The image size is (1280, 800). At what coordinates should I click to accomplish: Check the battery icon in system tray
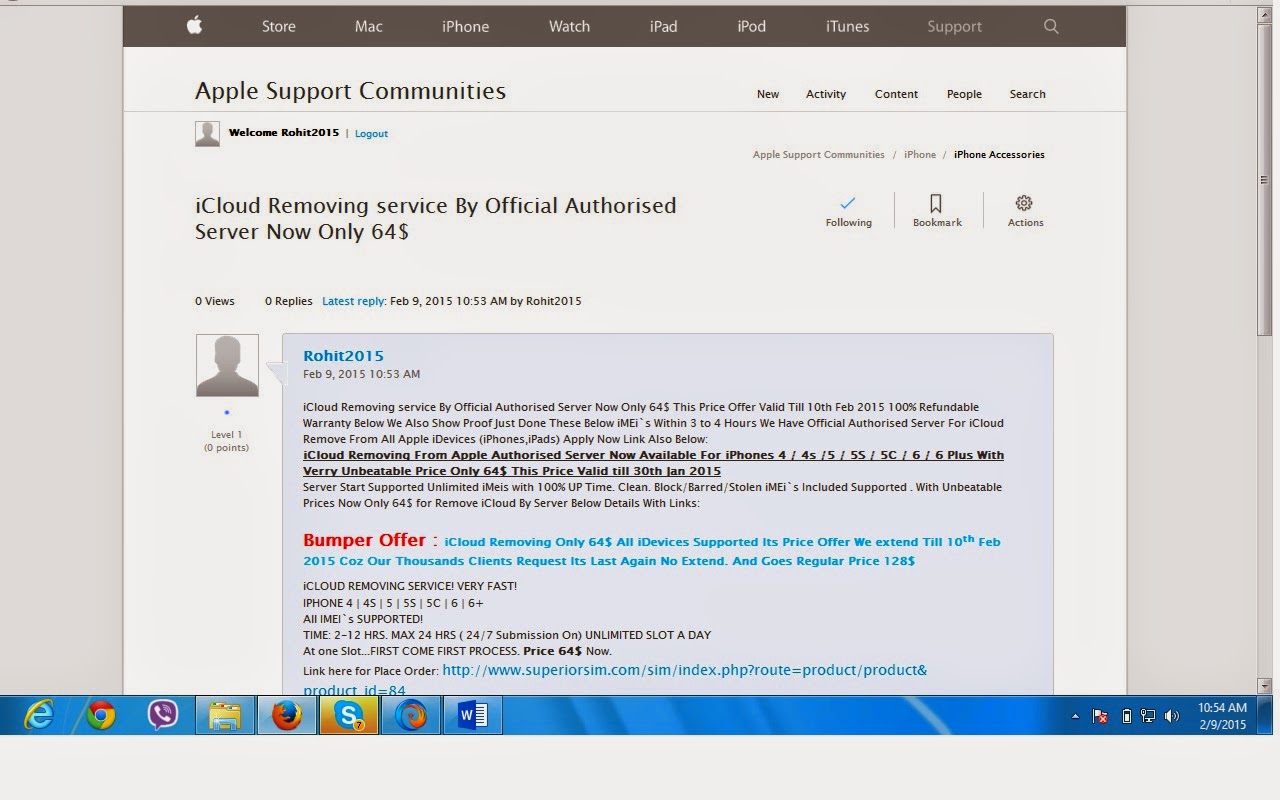tap(1126, 716)
